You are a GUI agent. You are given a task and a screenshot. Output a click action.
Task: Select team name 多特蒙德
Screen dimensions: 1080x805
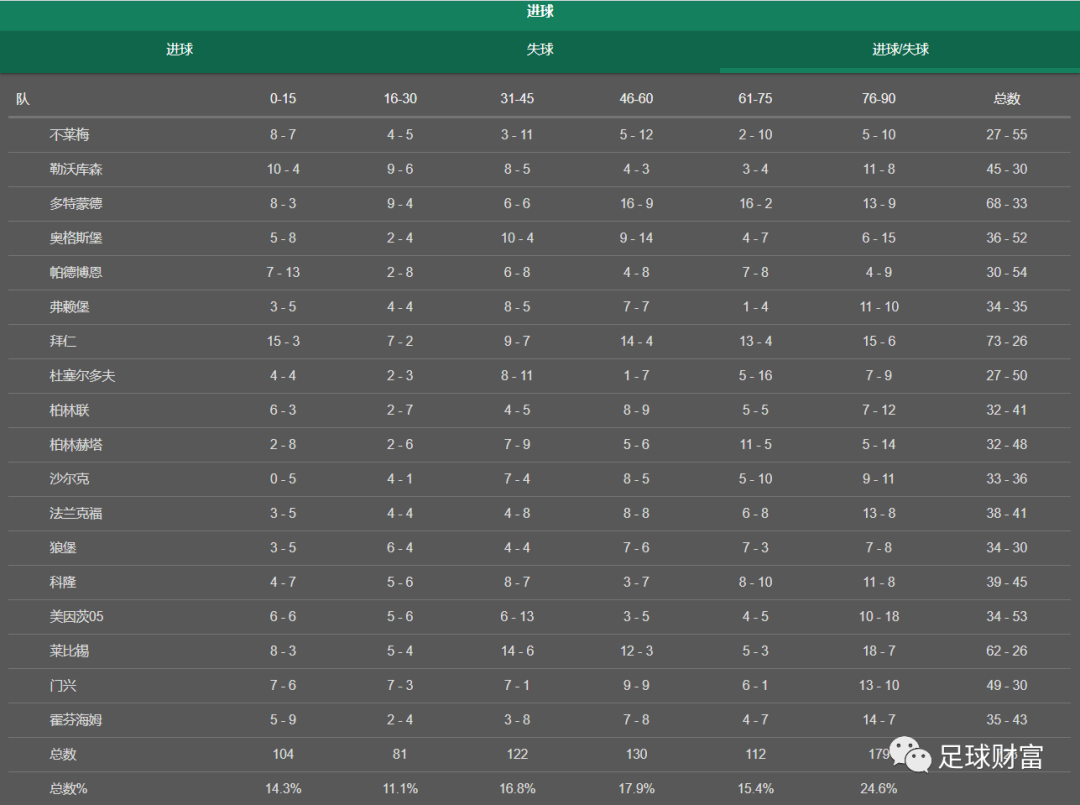pos(76,204)
